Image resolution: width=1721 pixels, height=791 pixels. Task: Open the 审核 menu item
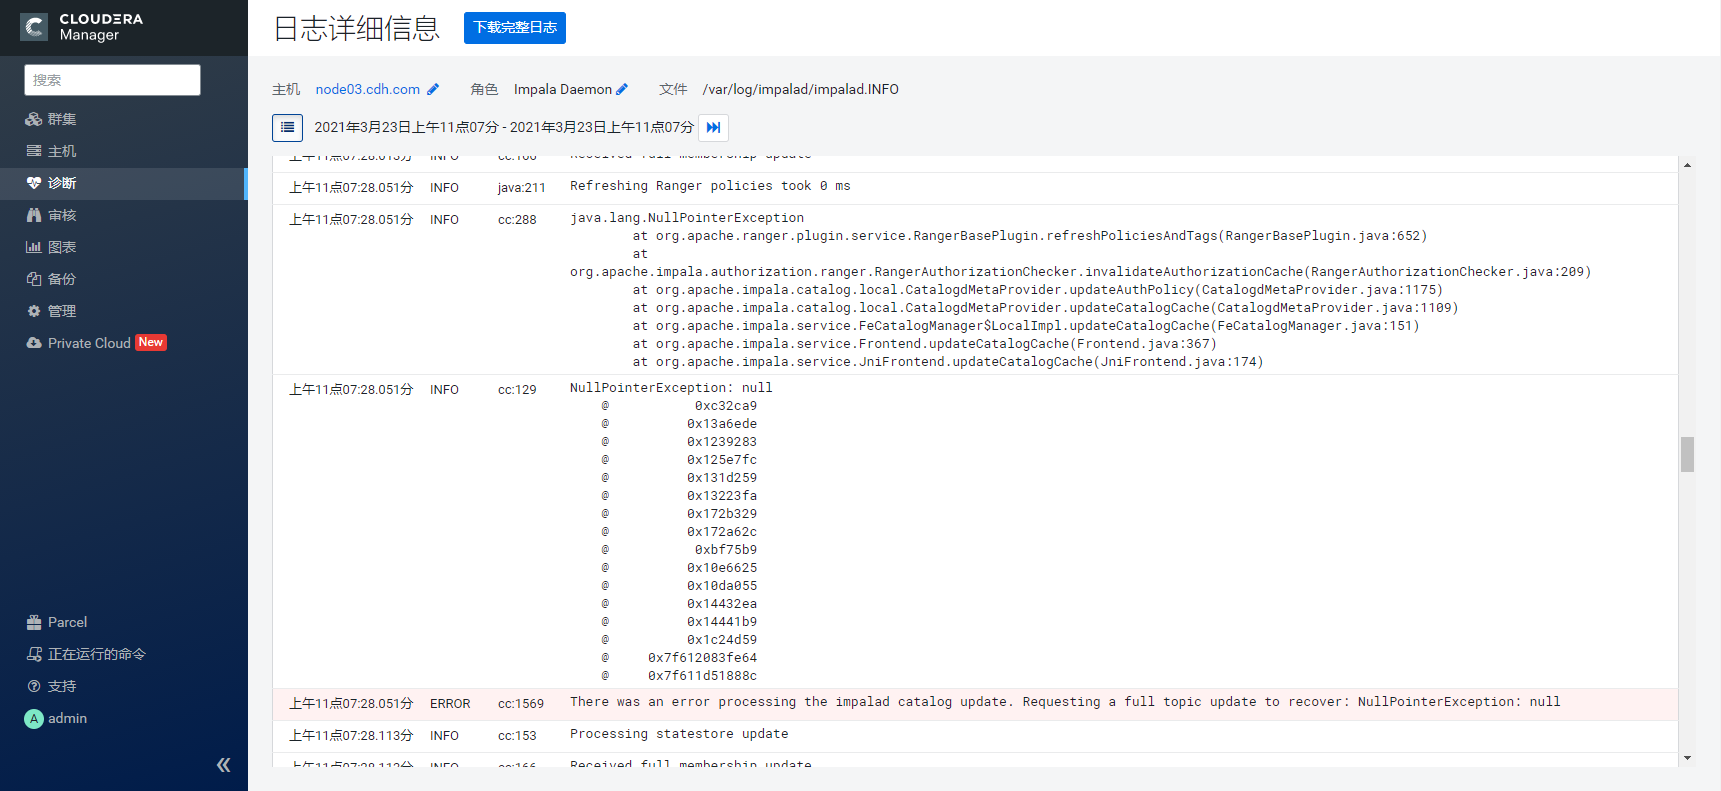click(x=62, y=215)
